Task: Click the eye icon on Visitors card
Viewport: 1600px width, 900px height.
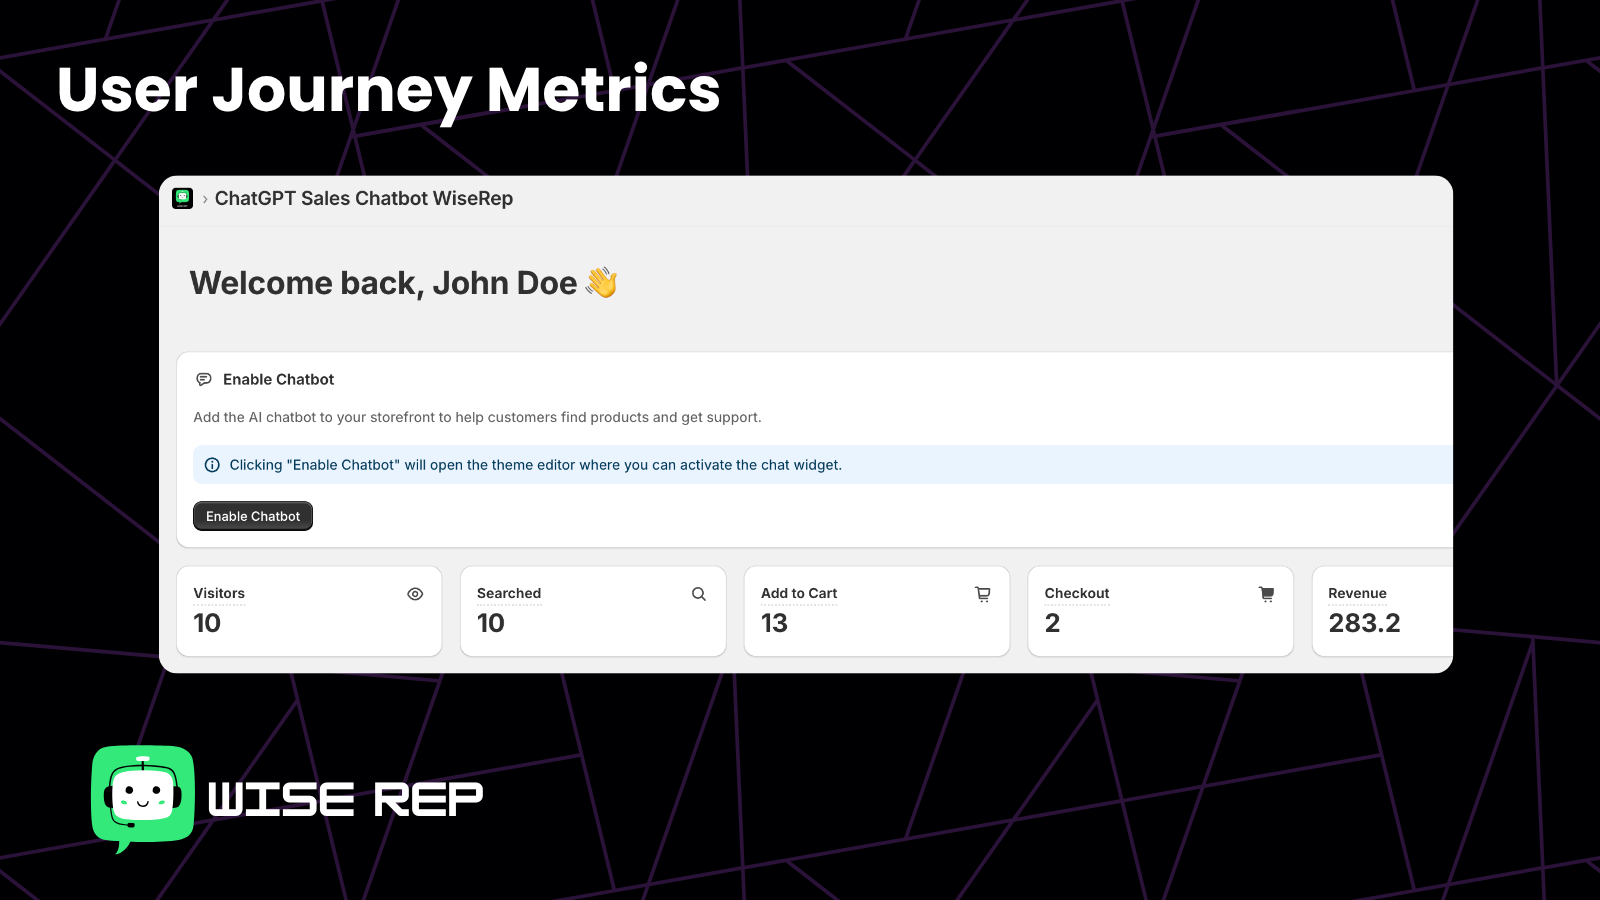Action: pos(415,594)
